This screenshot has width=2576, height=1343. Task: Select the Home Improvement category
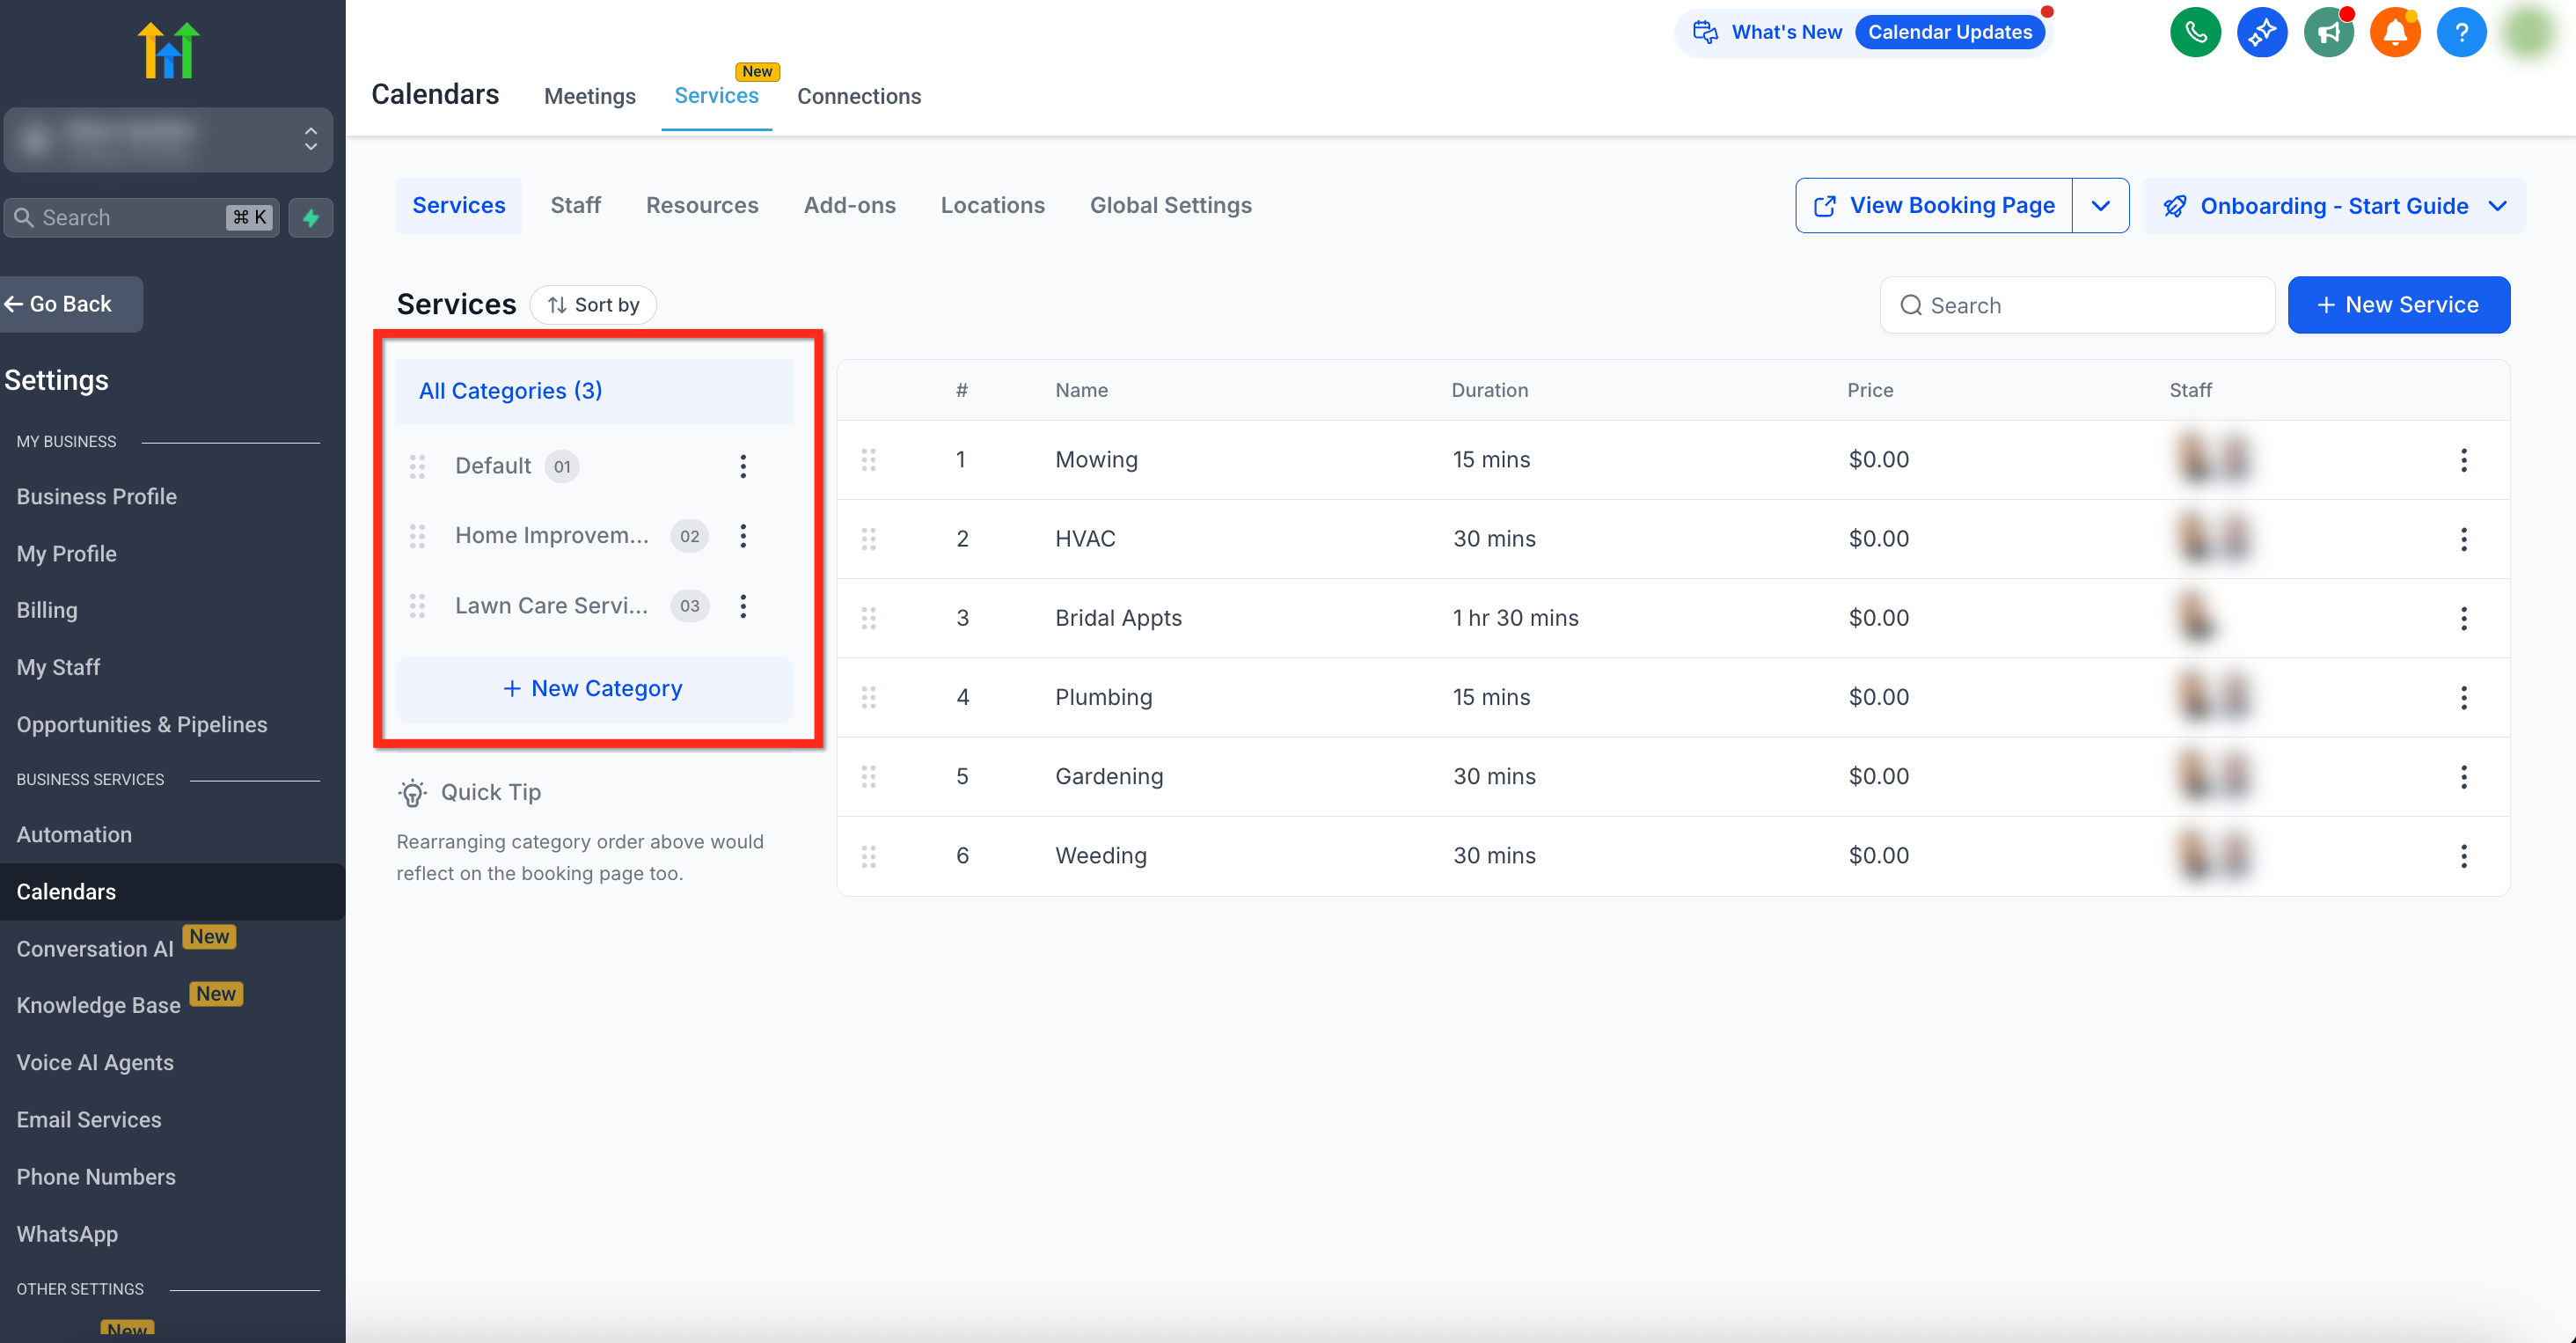click(x=551, y=535)
